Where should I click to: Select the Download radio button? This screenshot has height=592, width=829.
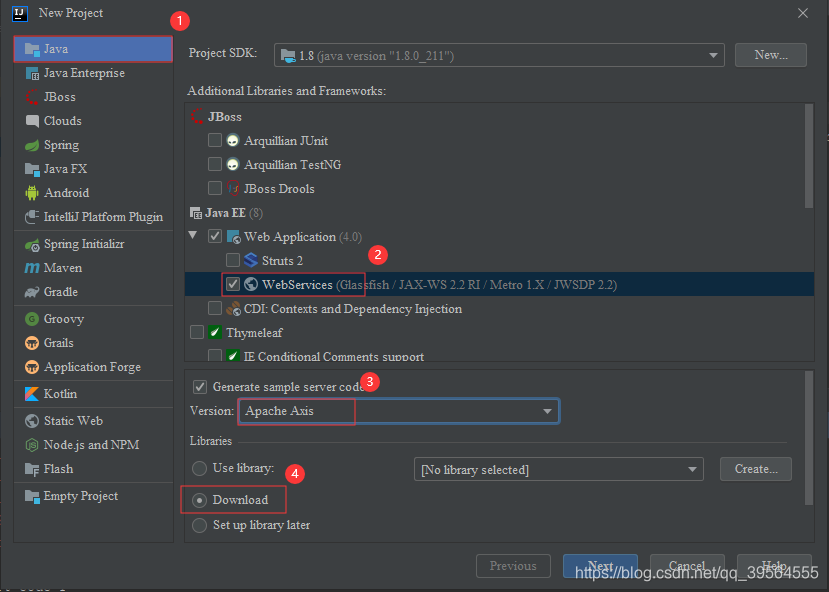(x=199, y=500)
